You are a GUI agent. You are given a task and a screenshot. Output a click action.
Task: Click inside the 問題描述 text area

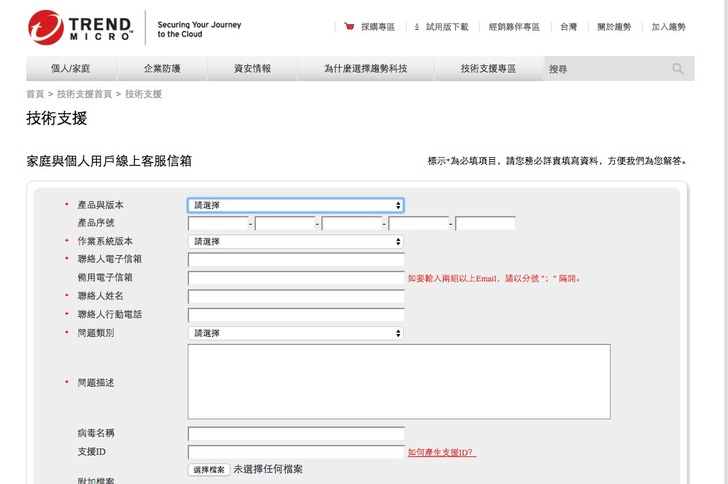[398, 381]
